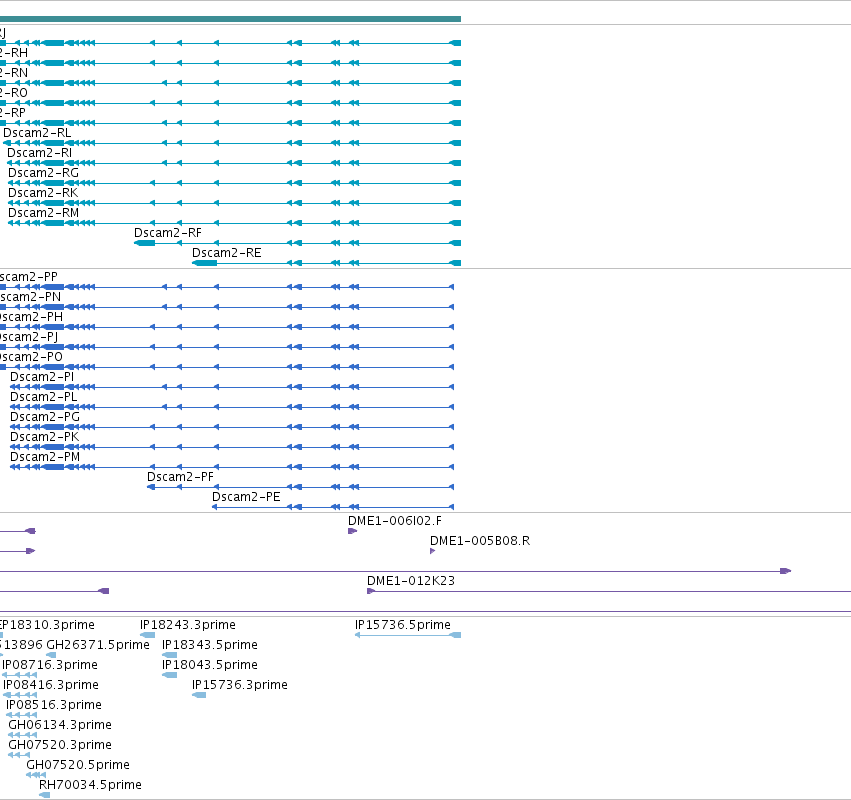Click the IP18043.5prime light blue glyph

[x=169, y=675]
